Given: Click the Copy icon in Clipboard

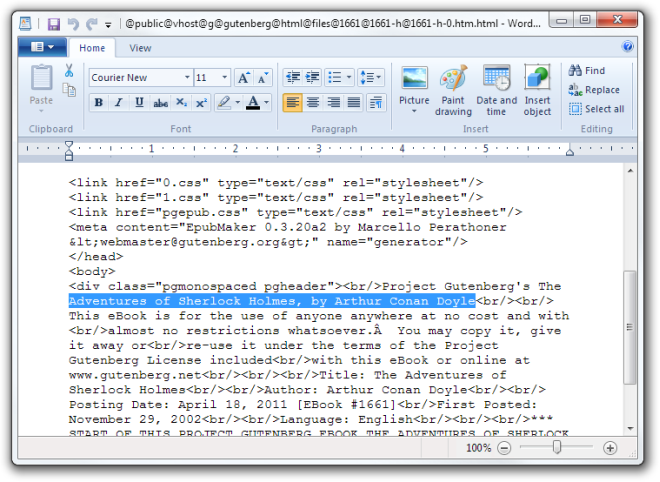Looking at the screenshot, I should [x=69, y=90].
